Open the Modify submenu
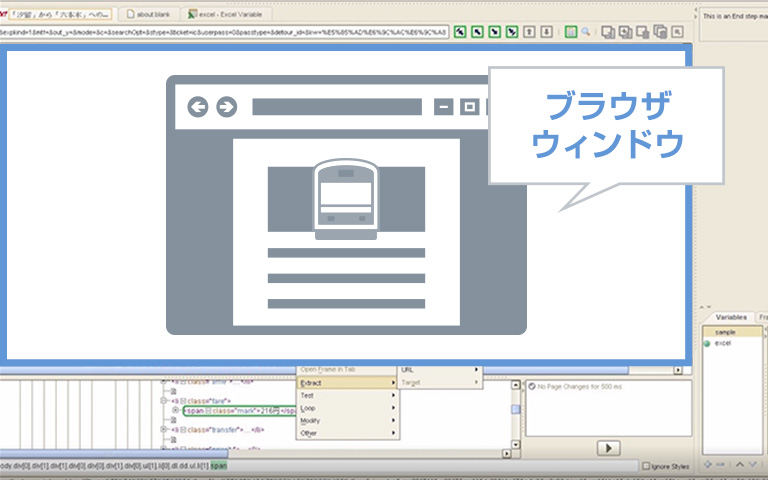768x480 pixels. point(348,421)
